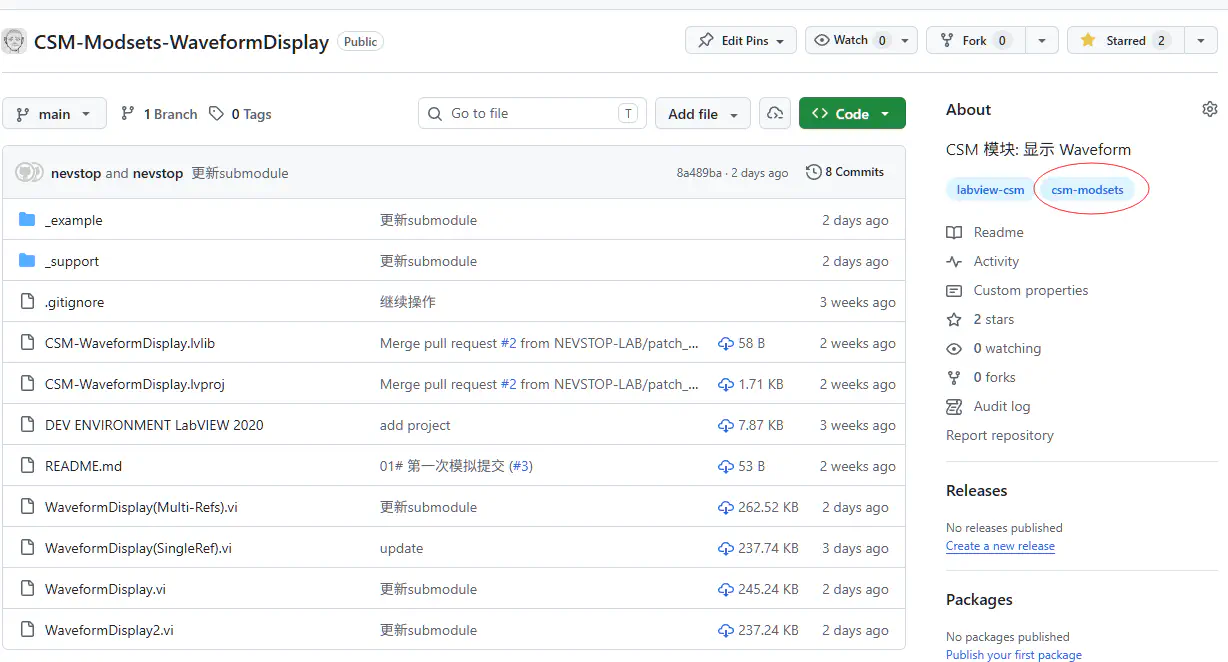Open pull request #2 link in lvlib row
Image resolution: width=1228 pixels, height=662 pixels.
508,343
